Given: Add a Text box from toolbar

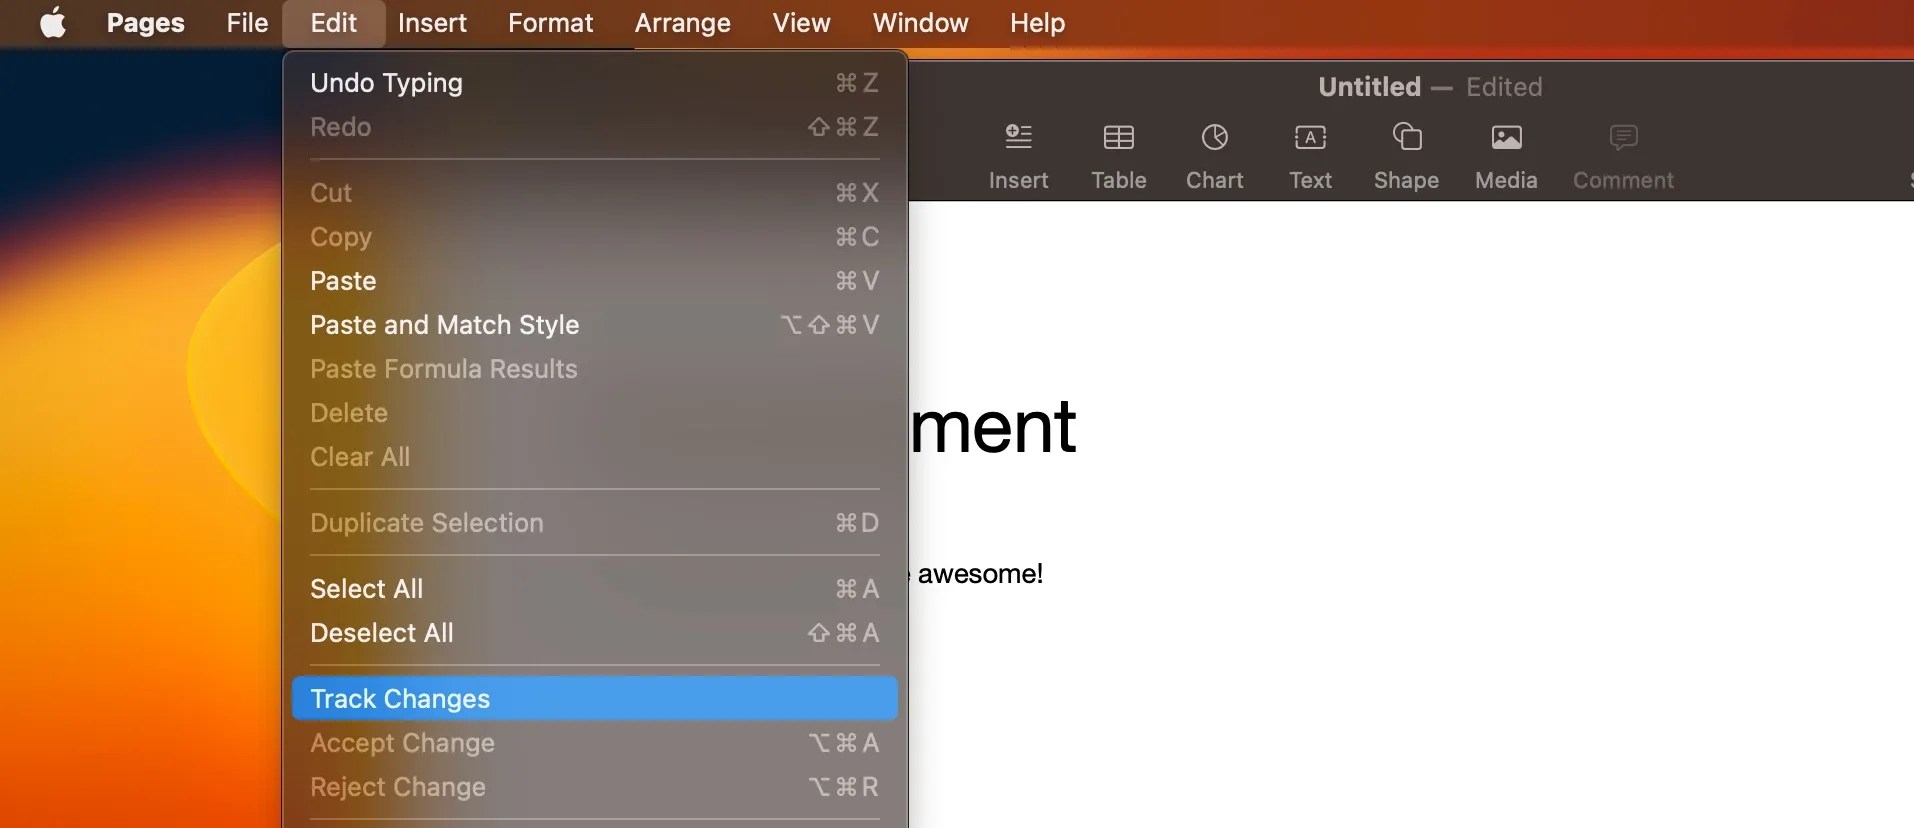Looking at the screenshot, I should pyautogui.click(x=1310, y=157).
